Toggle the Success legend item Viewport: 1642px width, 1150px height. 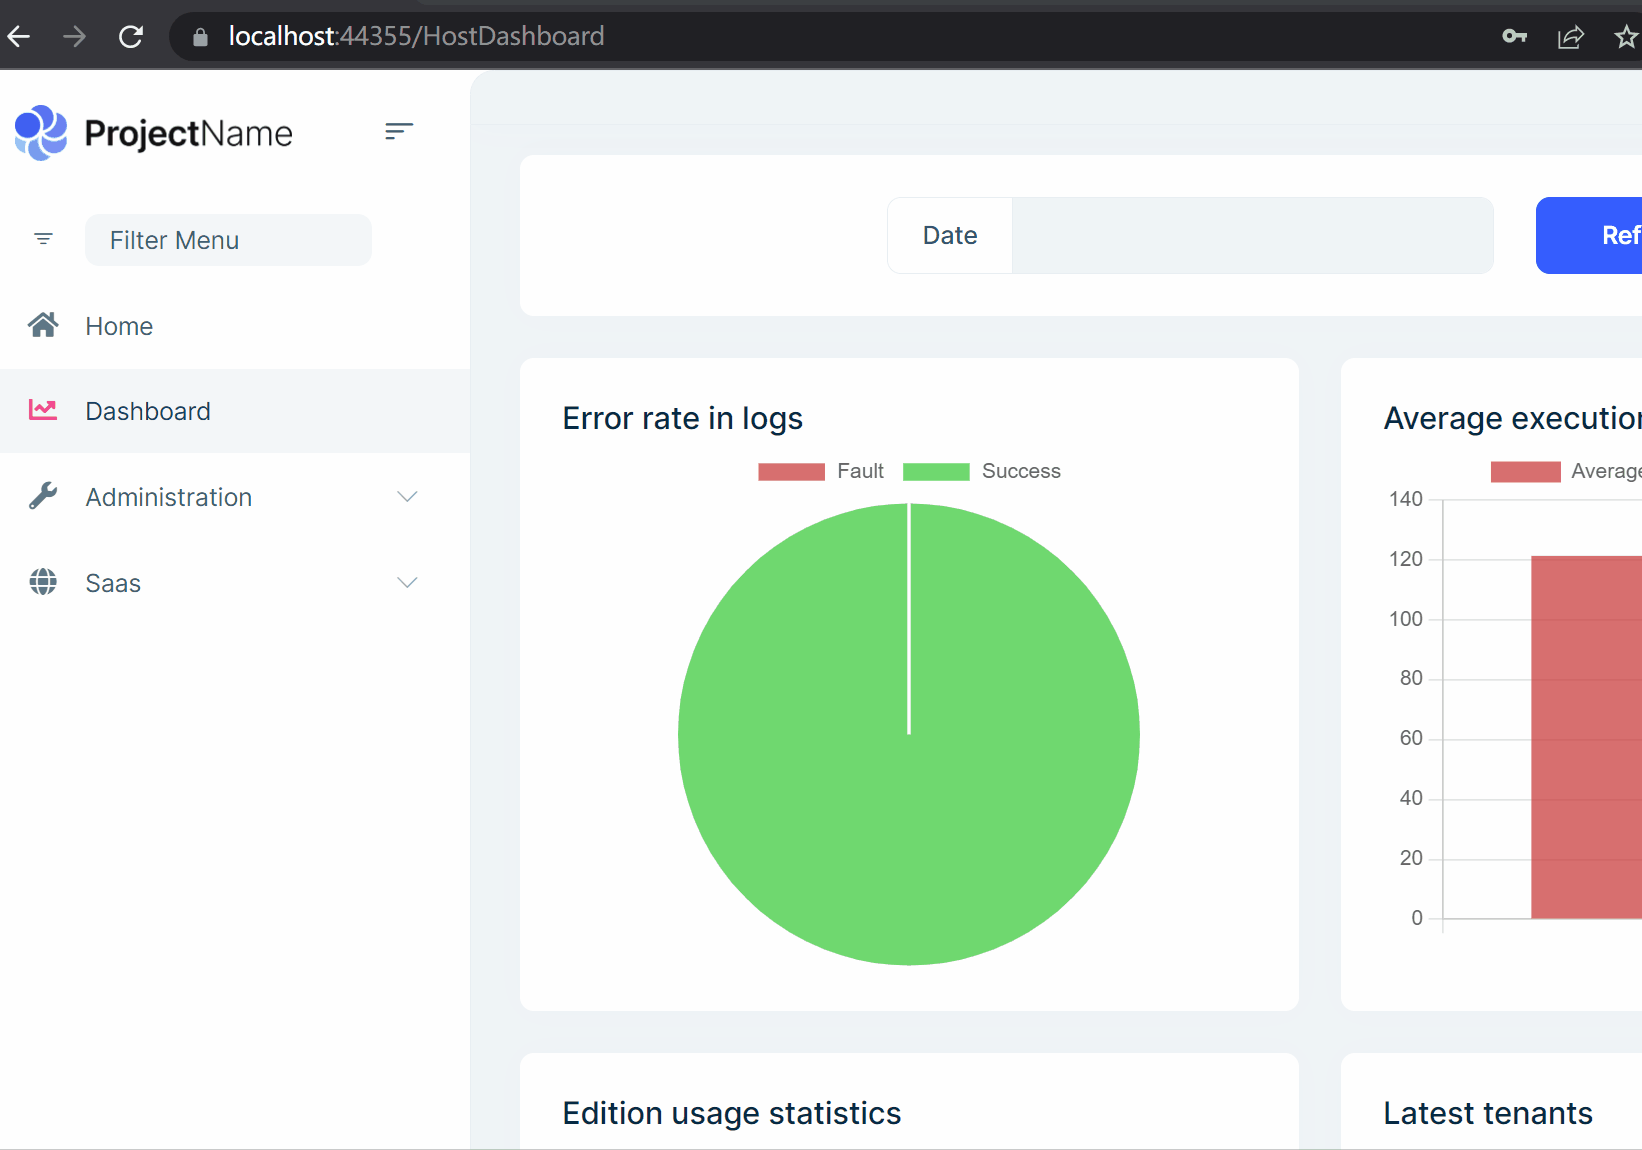pyautogui.click(x=982, y=471)
